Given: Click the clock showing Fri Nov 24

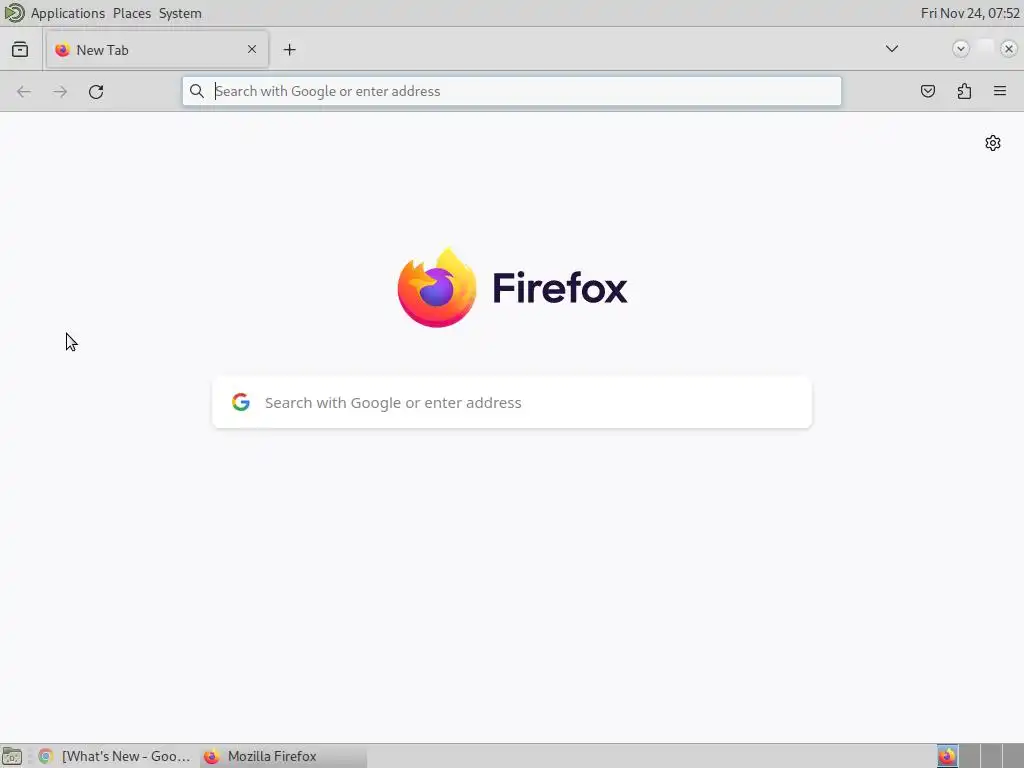Looking at the screenshot, I should click(970, 13).
